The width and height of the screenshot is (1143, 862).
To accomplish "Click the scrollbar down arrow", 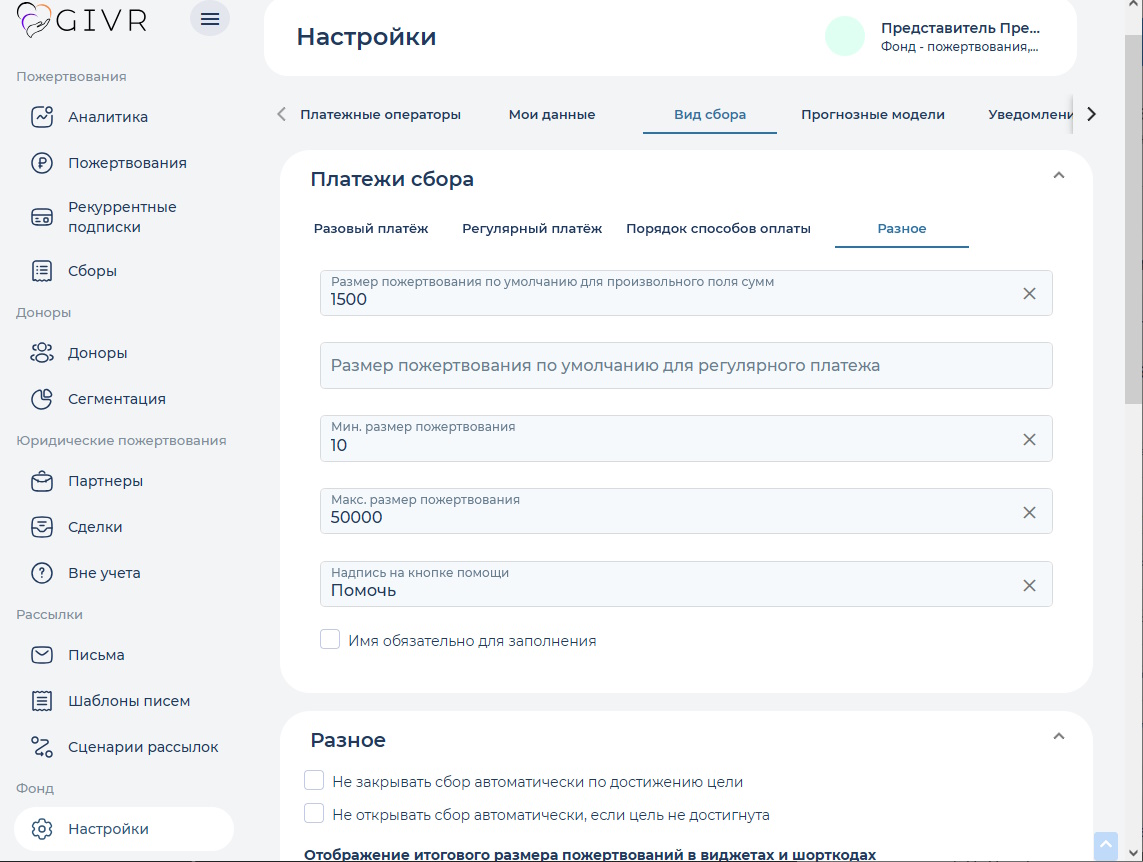I will pos(1134,853).
